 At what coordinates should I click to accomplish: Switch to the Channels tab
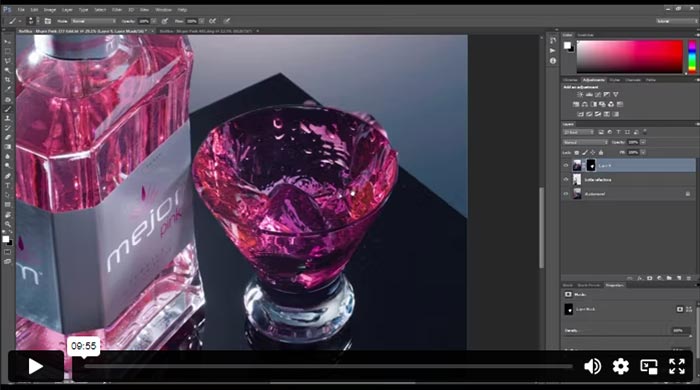[633, 80]
